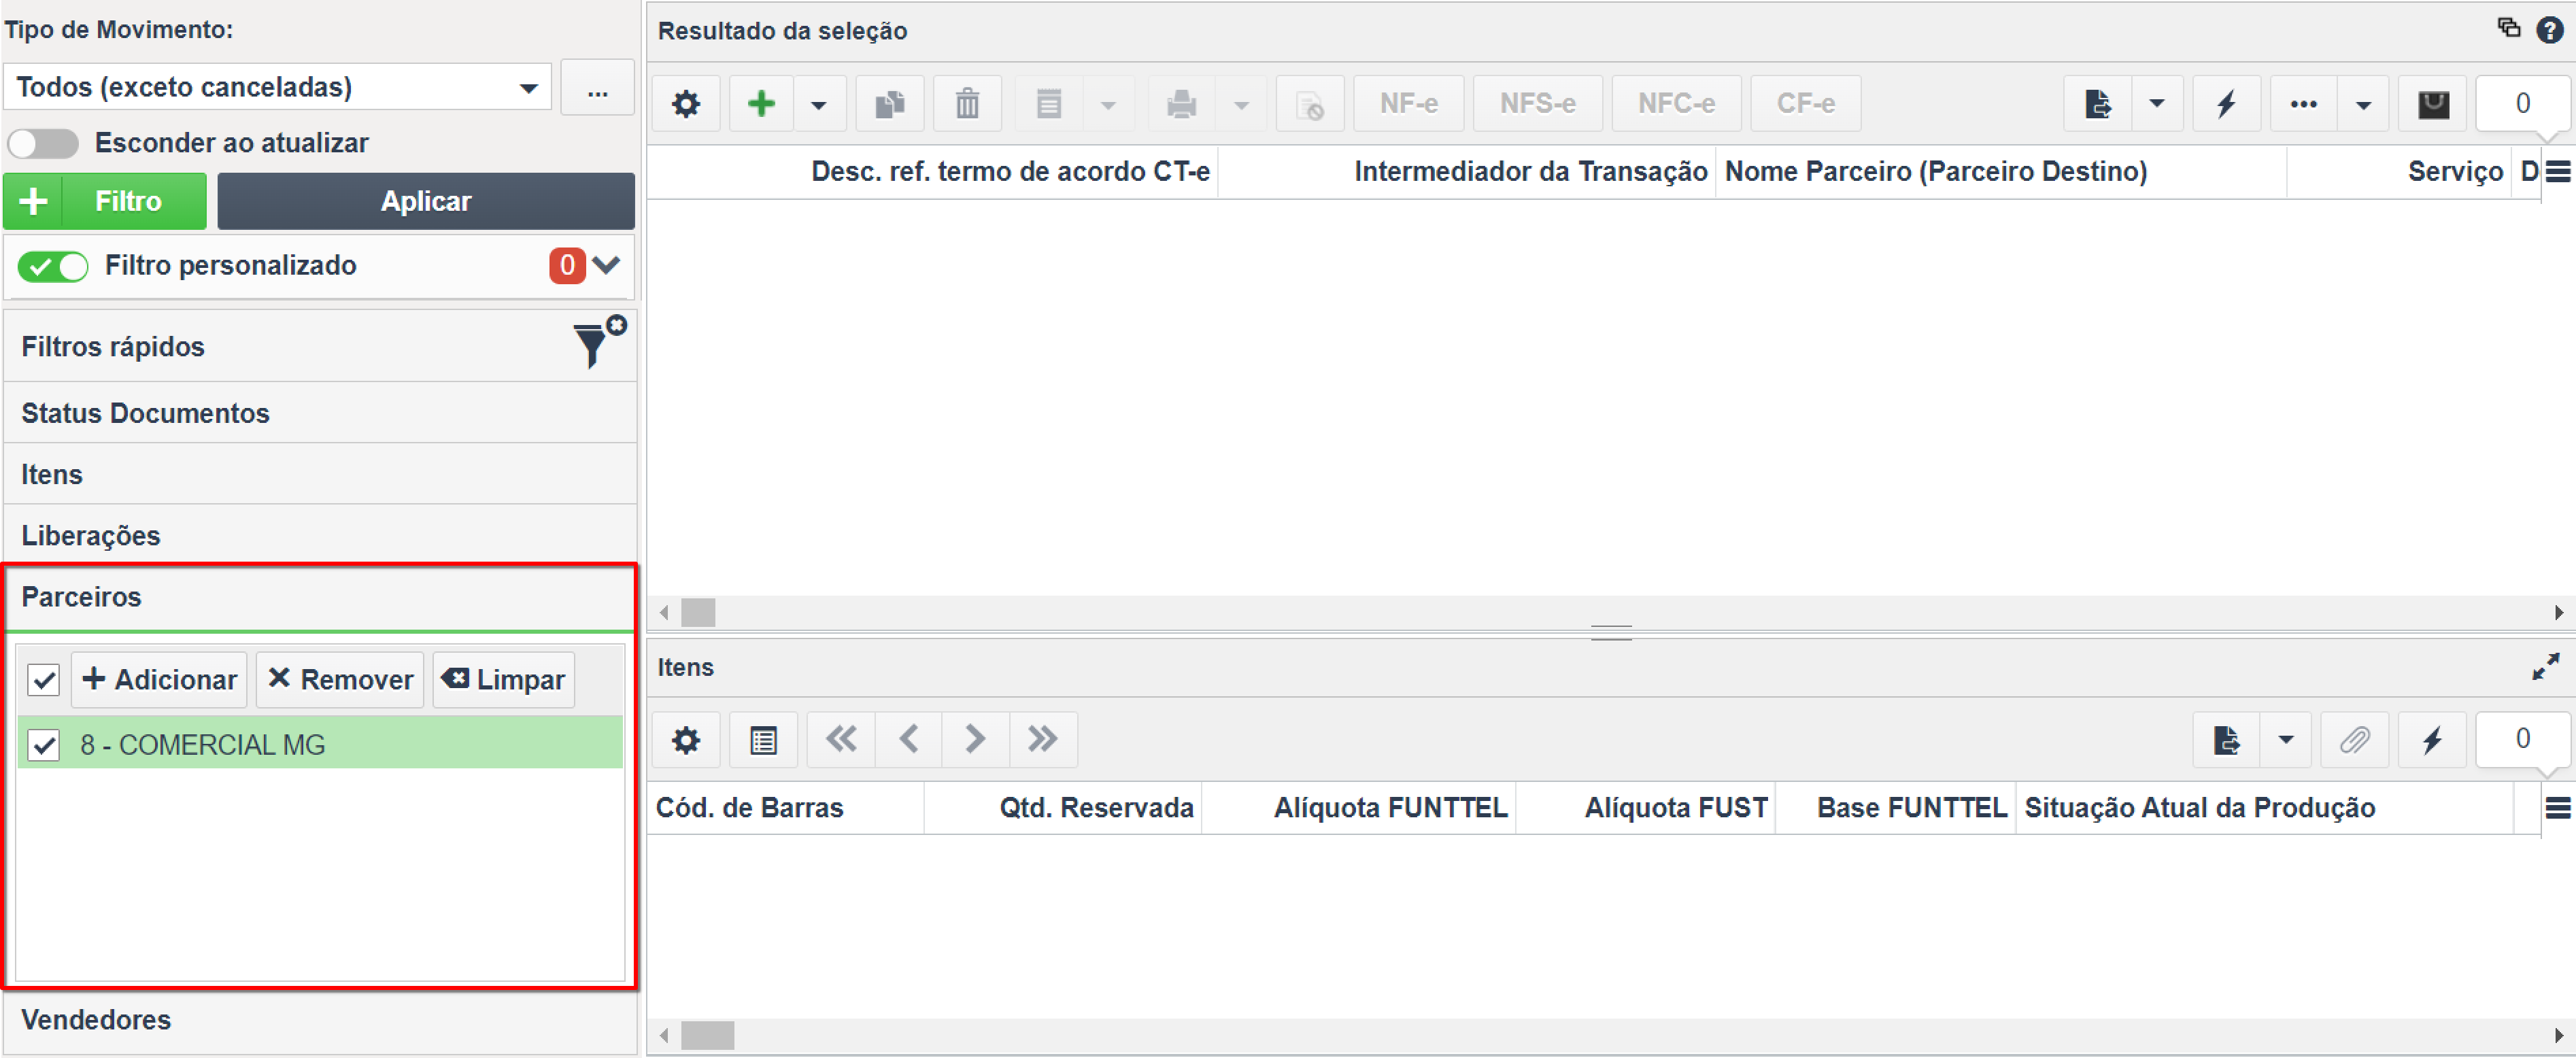Open dropdown next to three dots icon

2364,104
